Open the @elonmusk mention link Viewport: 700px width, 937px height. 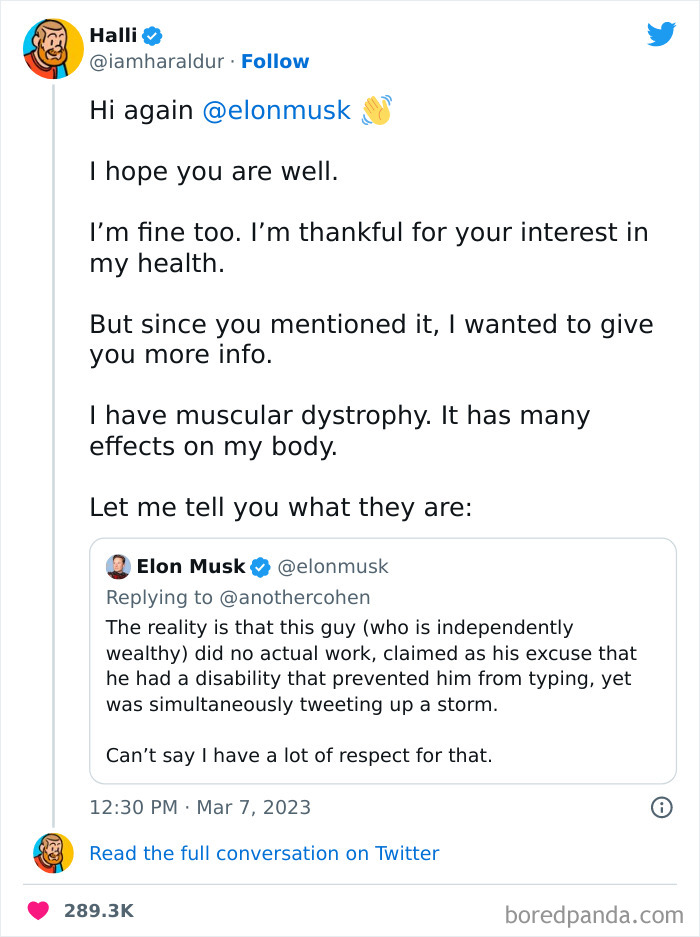[x=278, y=110]
